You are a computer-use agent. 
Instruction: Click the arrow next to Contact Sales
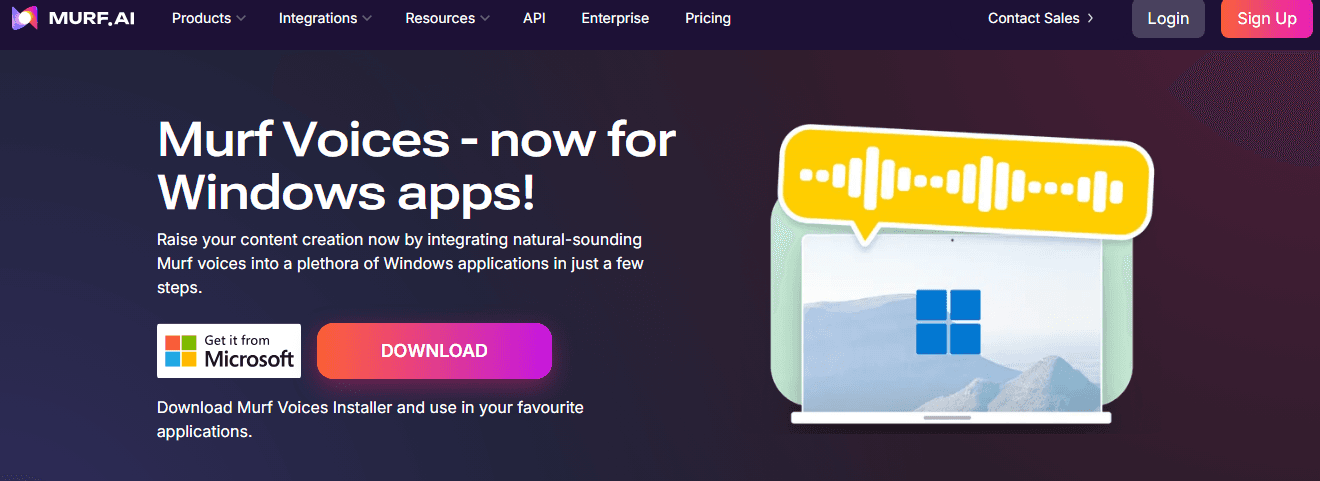click(x=1089, y=18)
